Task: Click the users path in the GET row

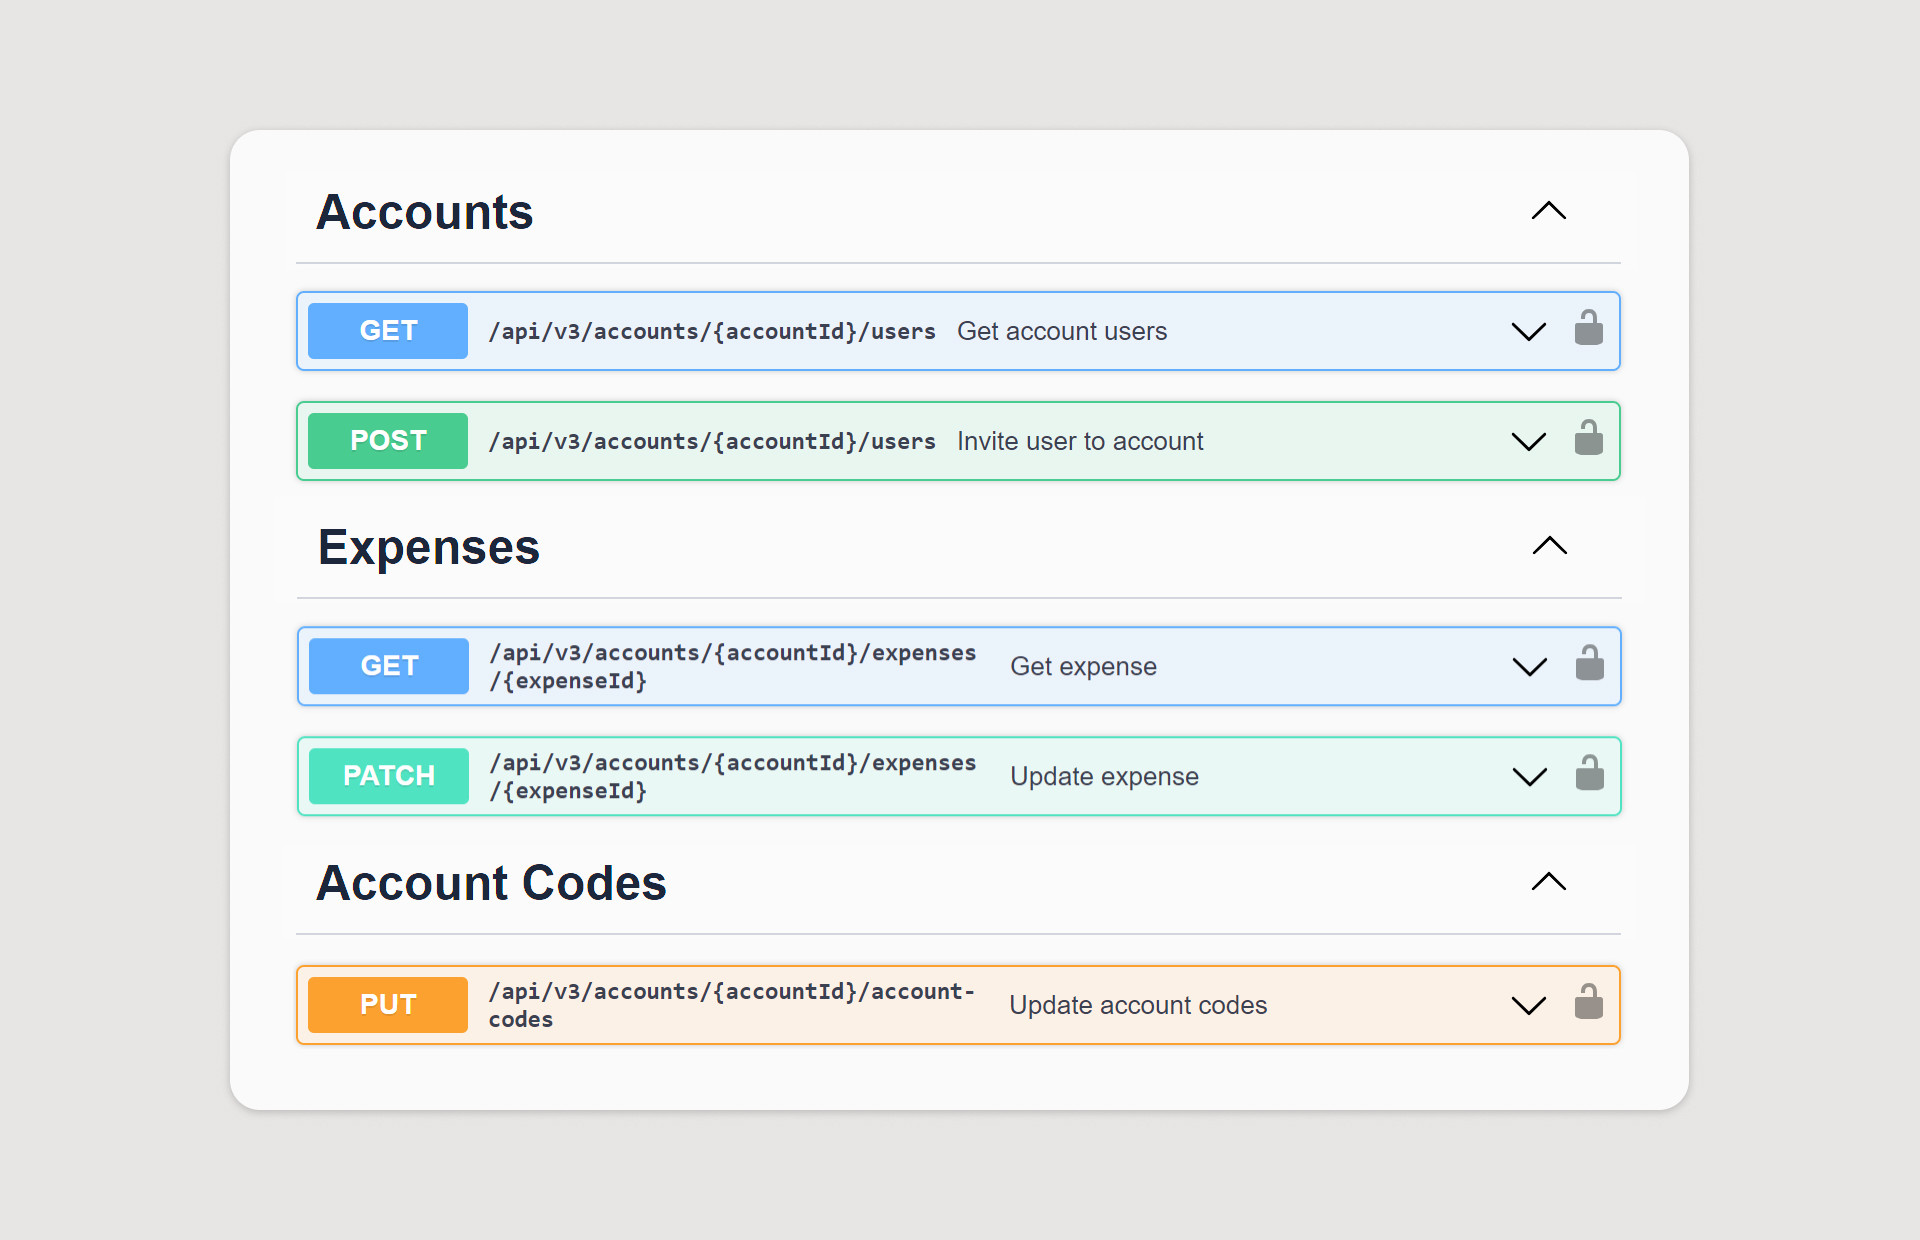Action: pyautogui.click(x=712, y=331)
